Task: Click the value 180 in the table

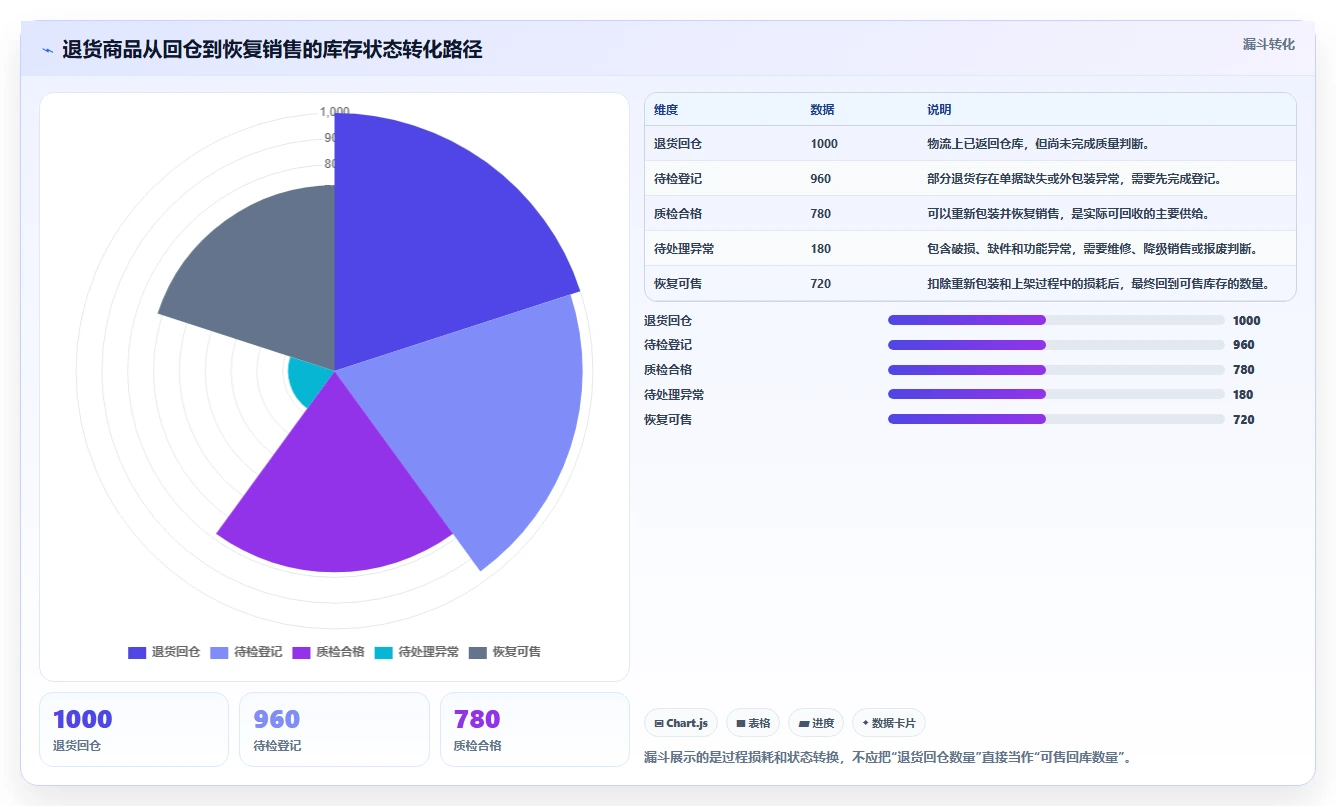Action: [x=821, y=249]
